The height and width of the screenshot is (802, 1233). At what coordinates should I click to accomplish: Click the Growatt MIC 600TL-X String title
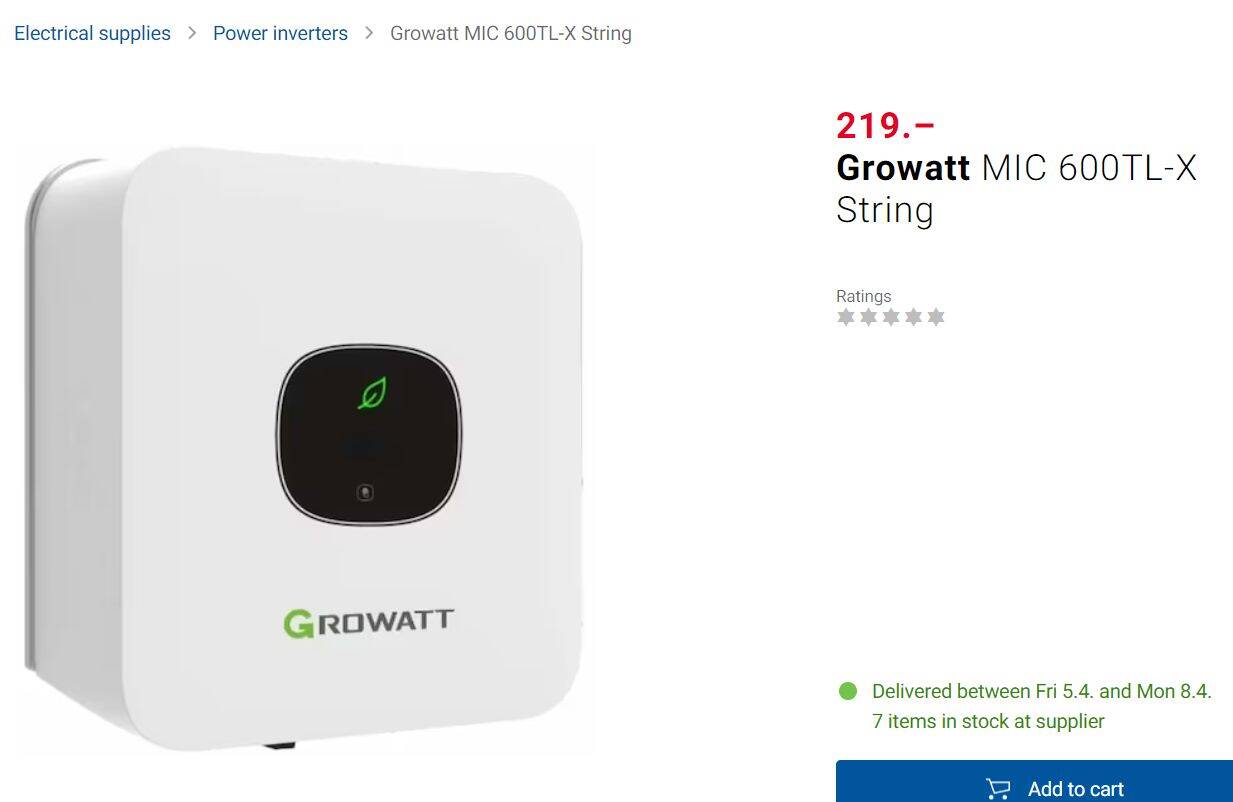[1016, 188]
